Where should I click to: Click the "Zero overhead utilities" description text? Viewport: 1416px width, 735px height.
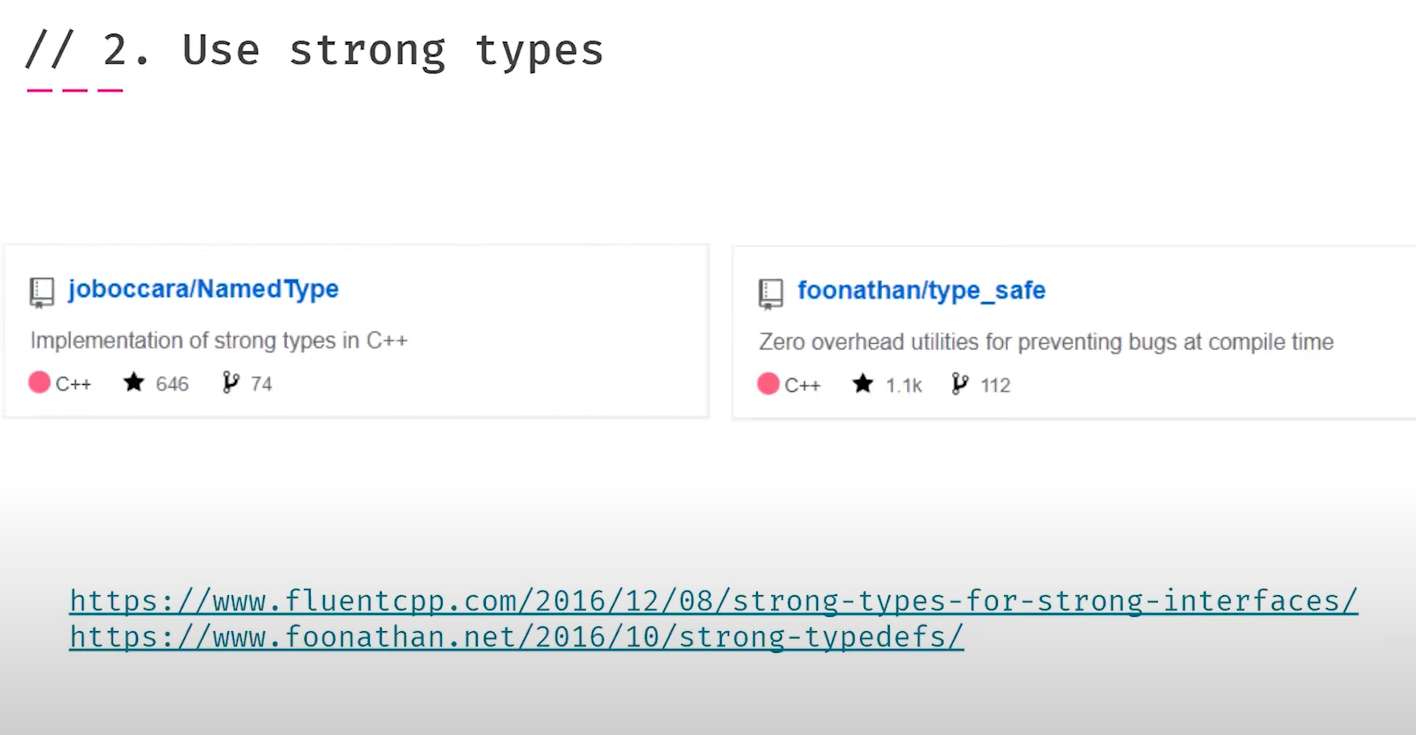coord(1046,342)
